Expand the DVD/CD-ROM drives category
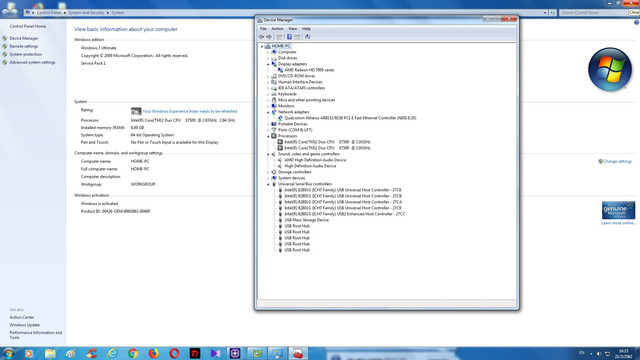 [268, 76]
